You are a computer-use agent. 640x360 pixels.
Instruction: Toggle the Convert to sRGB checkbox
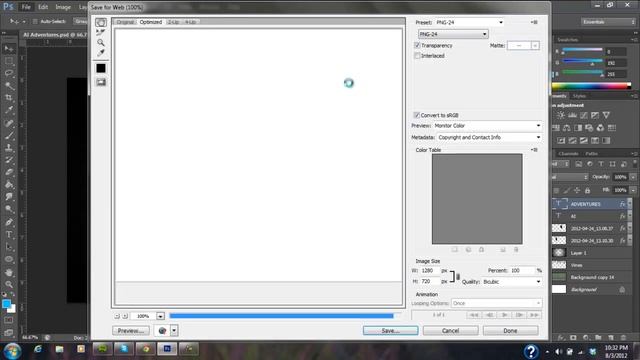coord(416,115)
